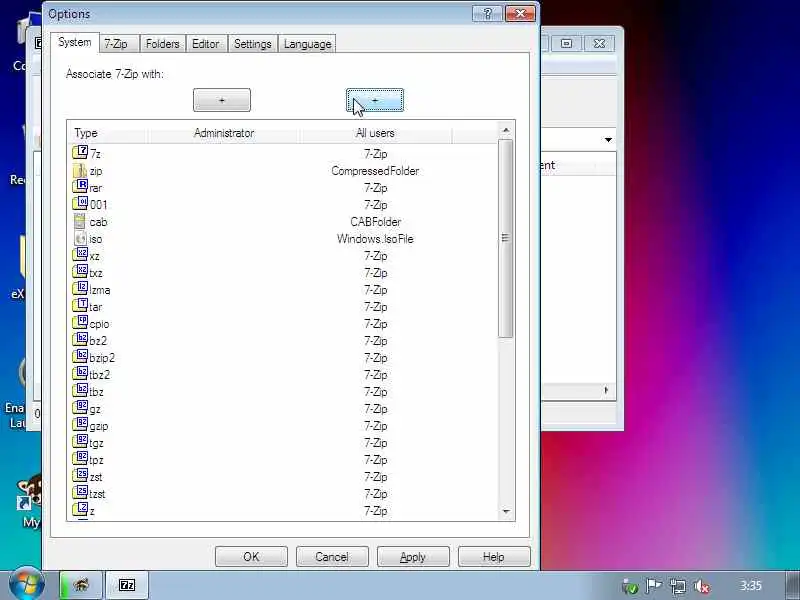Click the Cancel button
Screen dimensions: 800x600
[x=332, y=557]
